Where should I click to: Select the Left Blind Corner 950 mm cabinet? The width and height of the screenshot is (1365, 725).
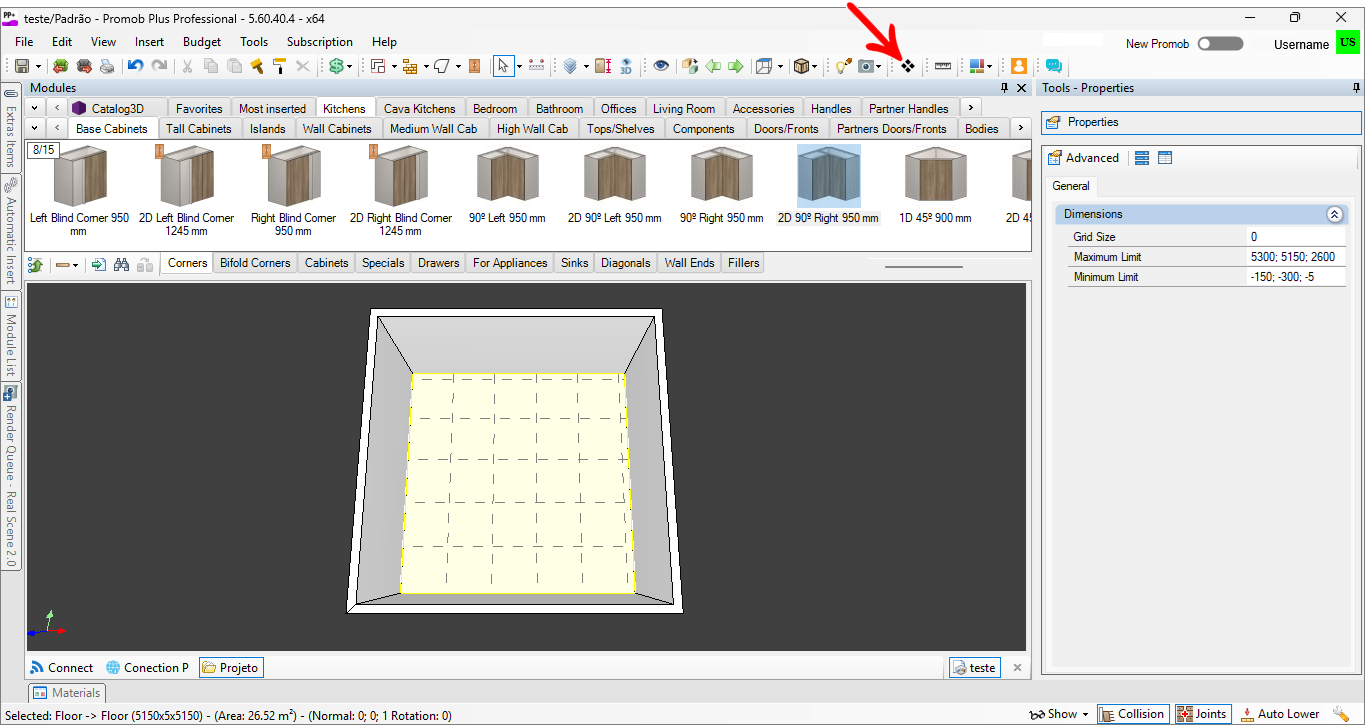tap(79, 192)
